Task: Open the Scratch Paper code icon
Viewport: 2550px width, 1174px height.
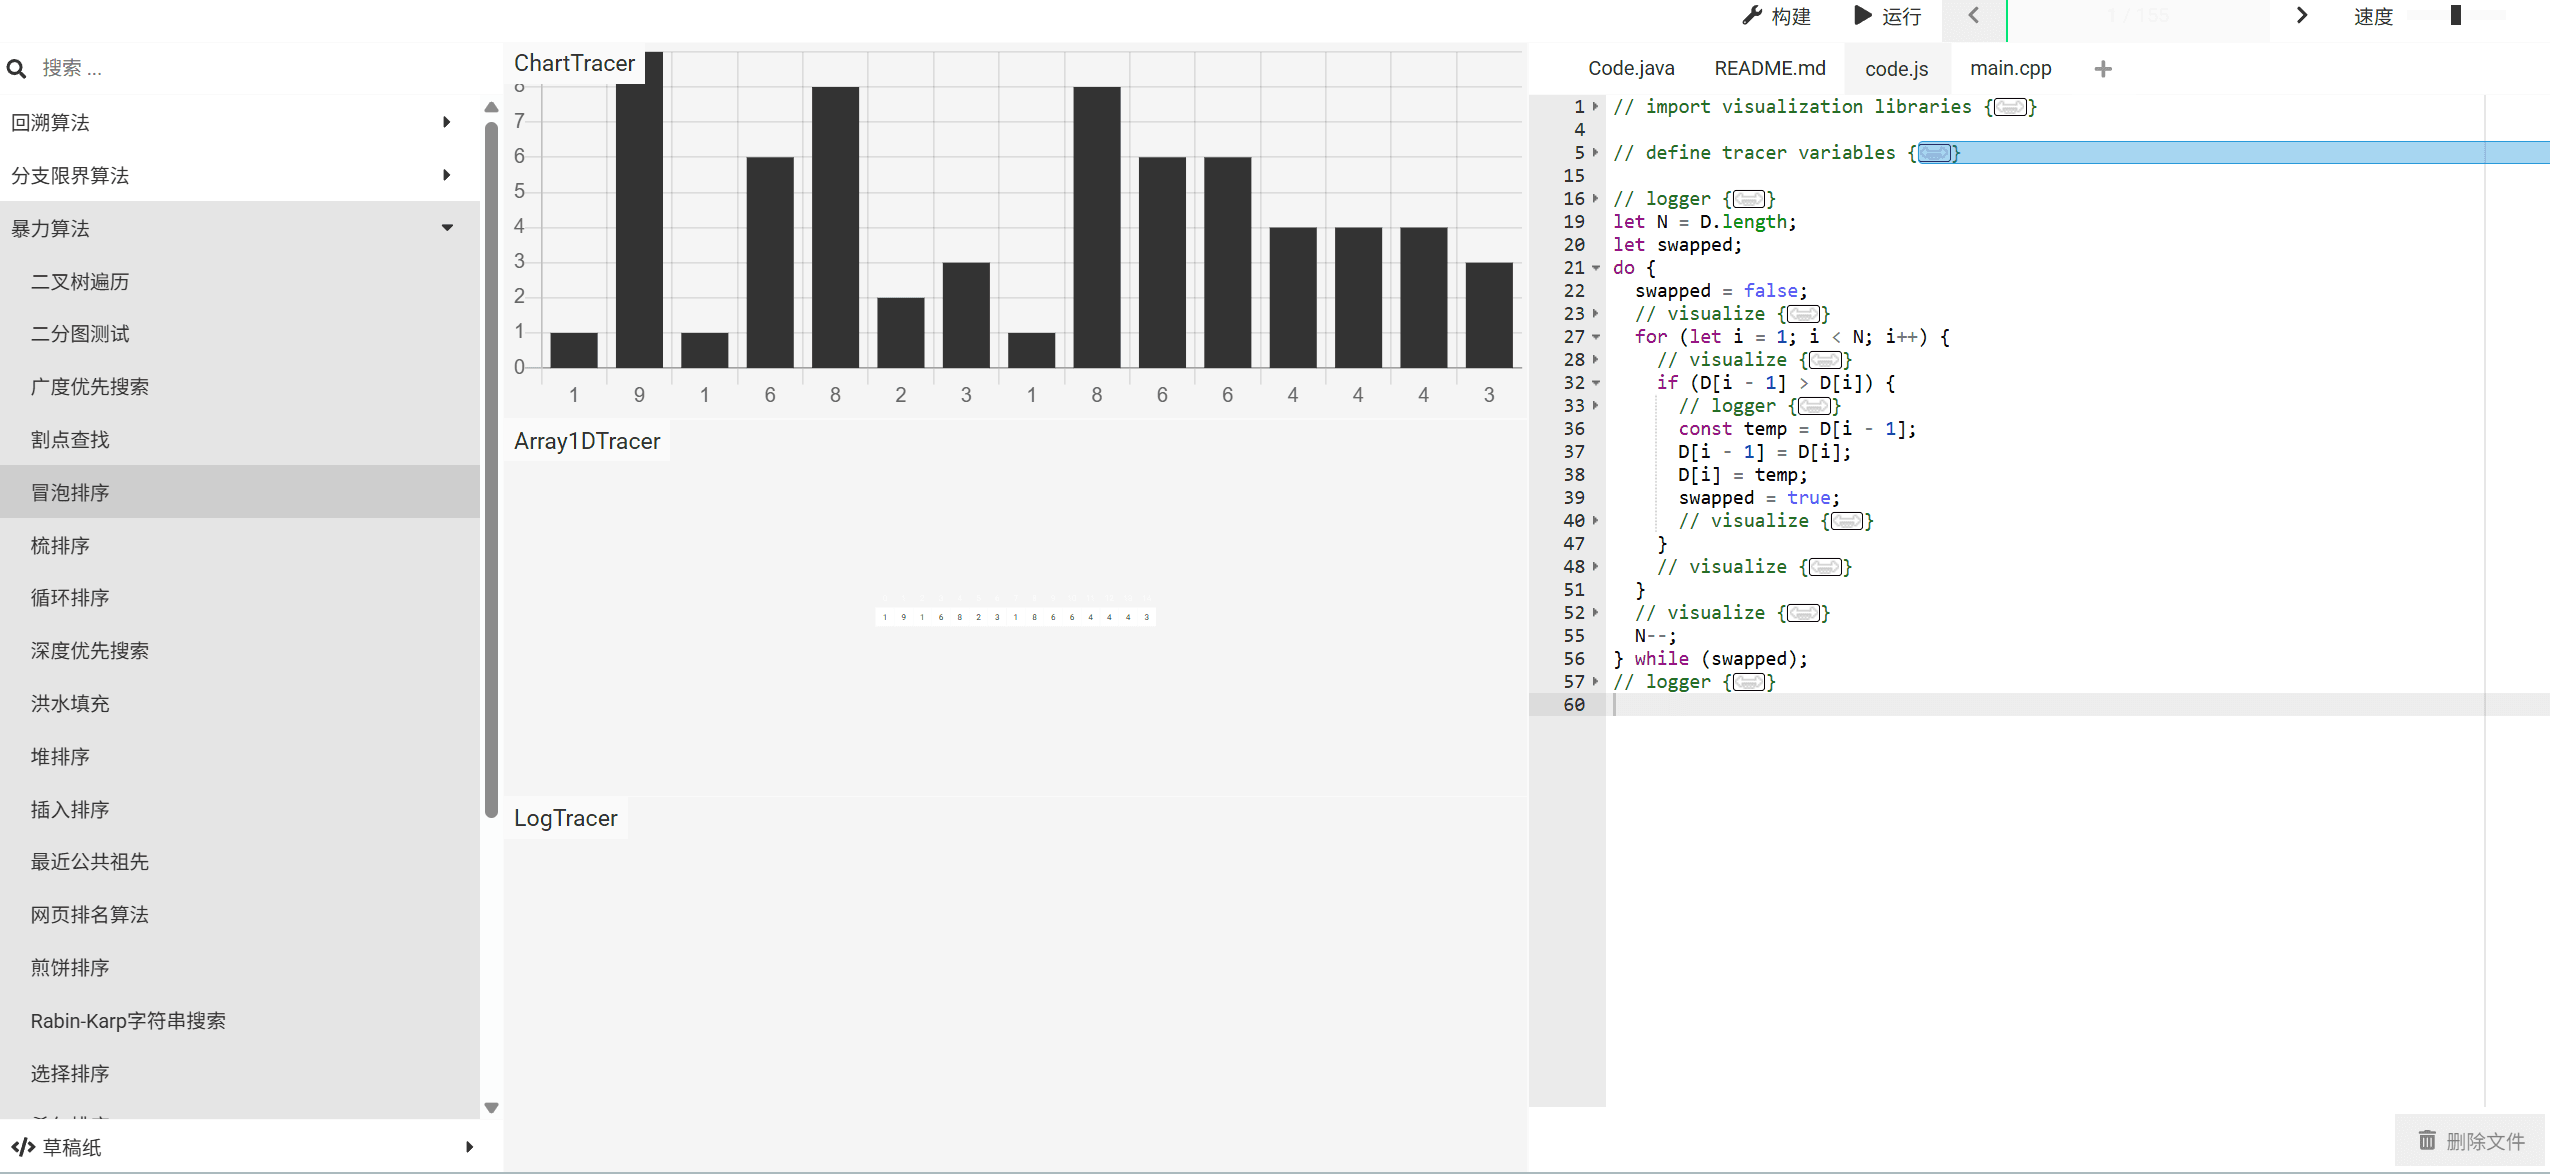Action: (x=23, y=1147)
